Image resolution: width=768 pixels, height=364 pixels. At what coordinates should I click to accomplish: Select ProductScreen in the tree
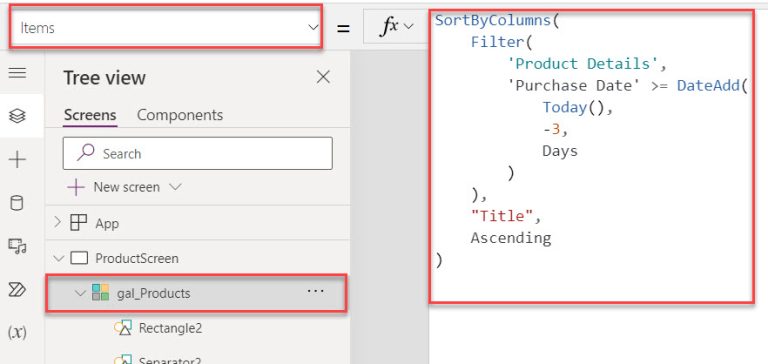137,258
